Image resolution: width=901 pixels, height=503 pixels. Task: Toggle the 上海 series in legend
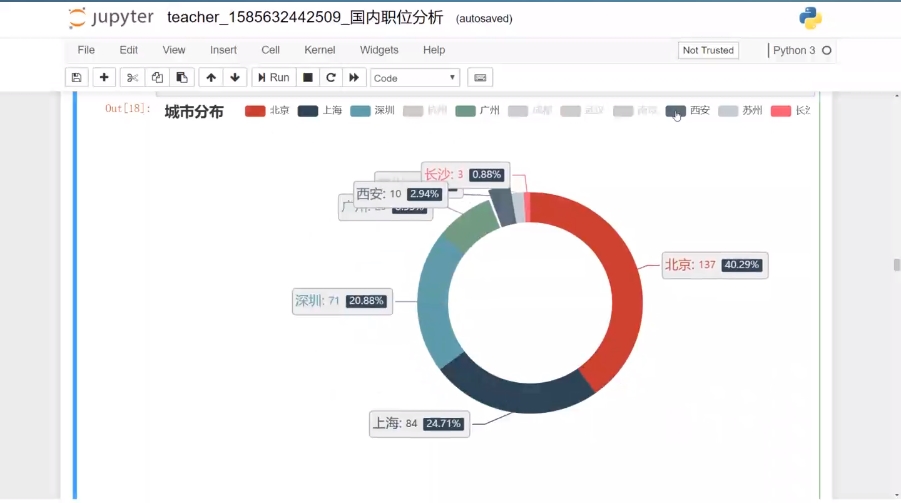320,111
